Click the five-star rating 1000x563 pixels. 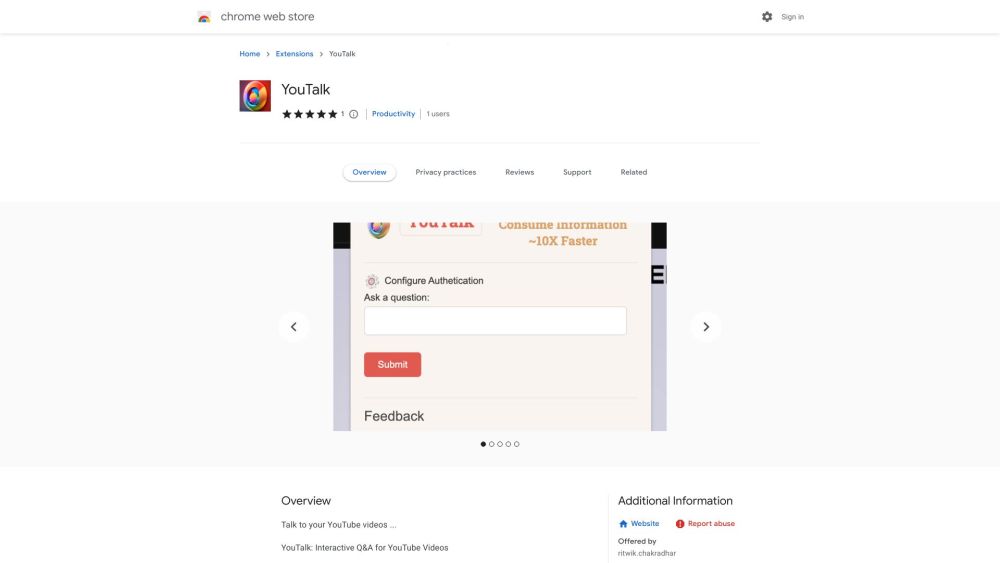[x=309, y=114]
